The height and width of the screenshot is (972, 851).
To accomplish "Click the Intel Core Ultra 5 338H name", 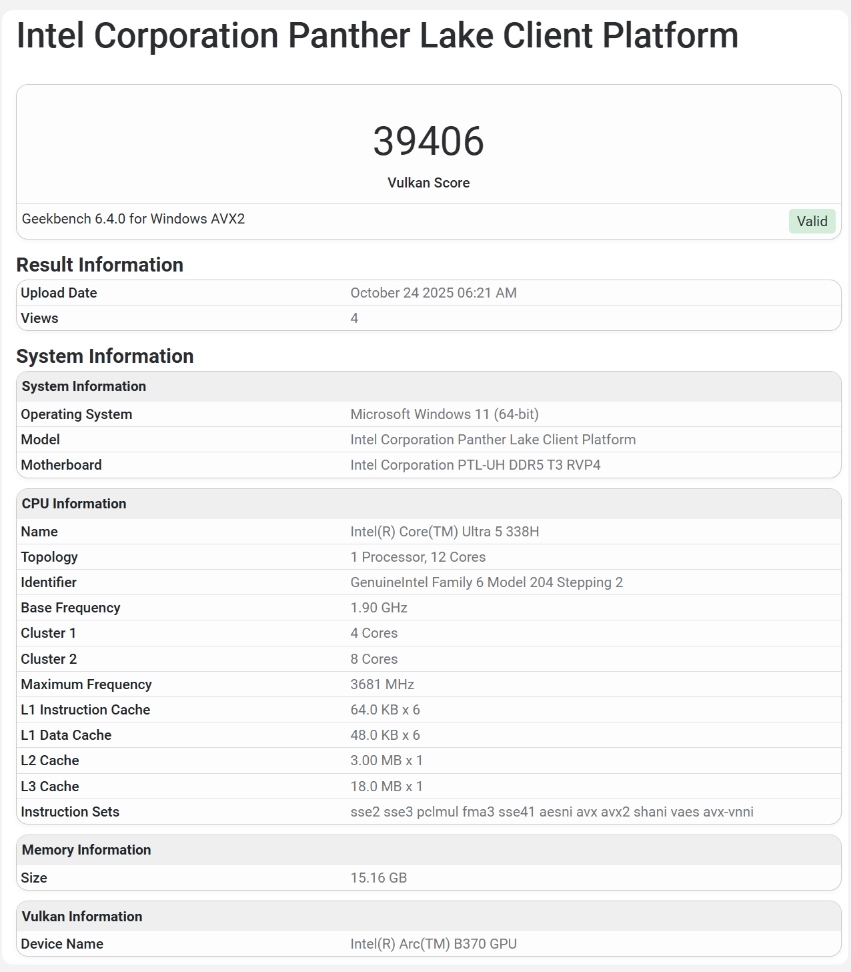I will point(444,532).
